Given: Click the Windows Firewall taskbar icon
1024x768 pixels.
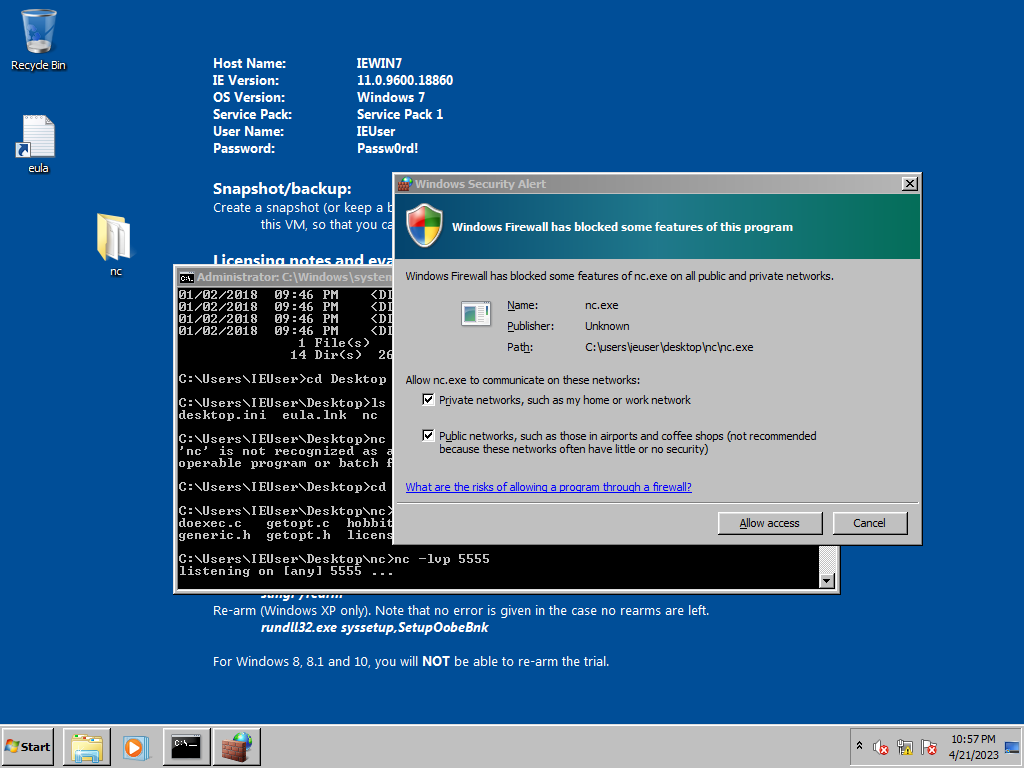Looking at the screenshot, I should pos(236,746).
